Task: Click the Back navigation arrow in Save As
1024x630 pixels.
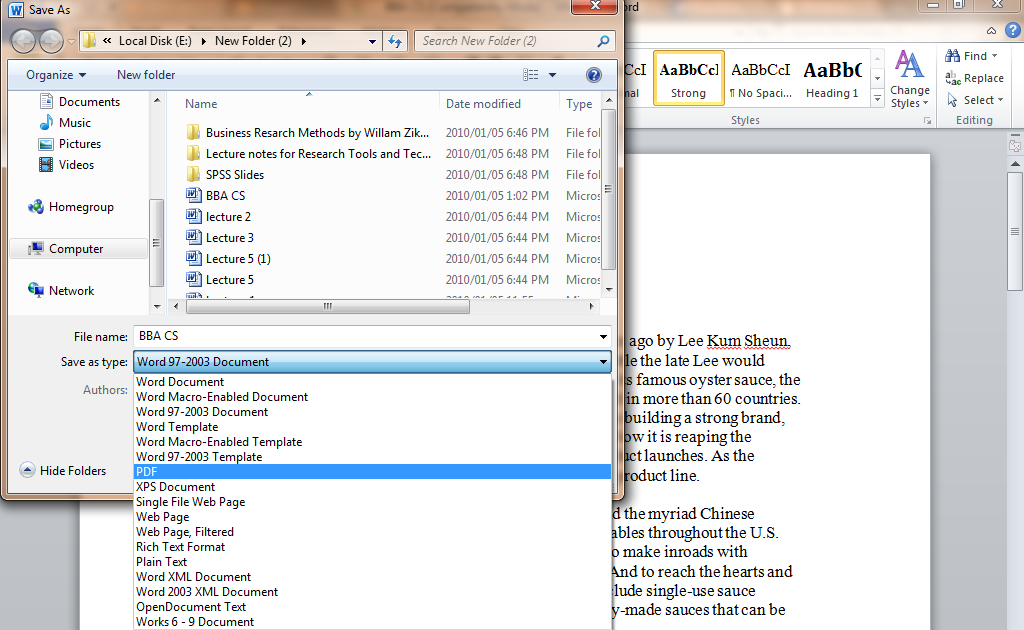Action: pos(24,41)
